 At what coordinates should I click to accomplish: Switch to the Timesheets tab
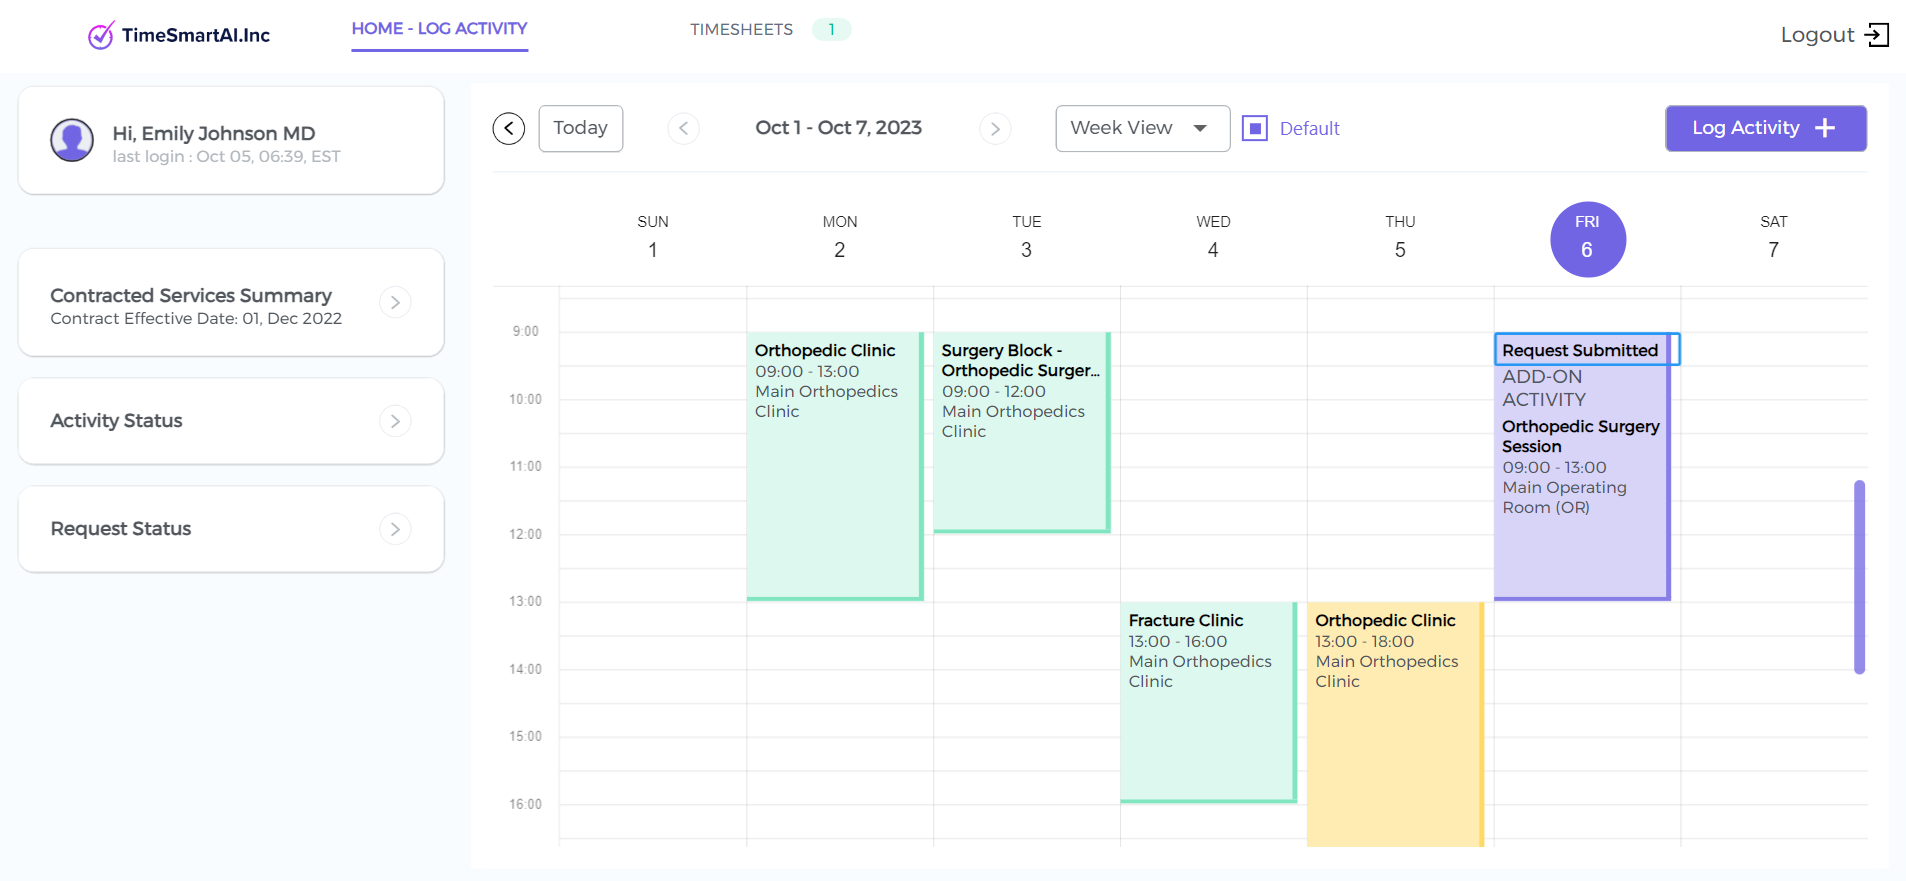coord(741,30)
